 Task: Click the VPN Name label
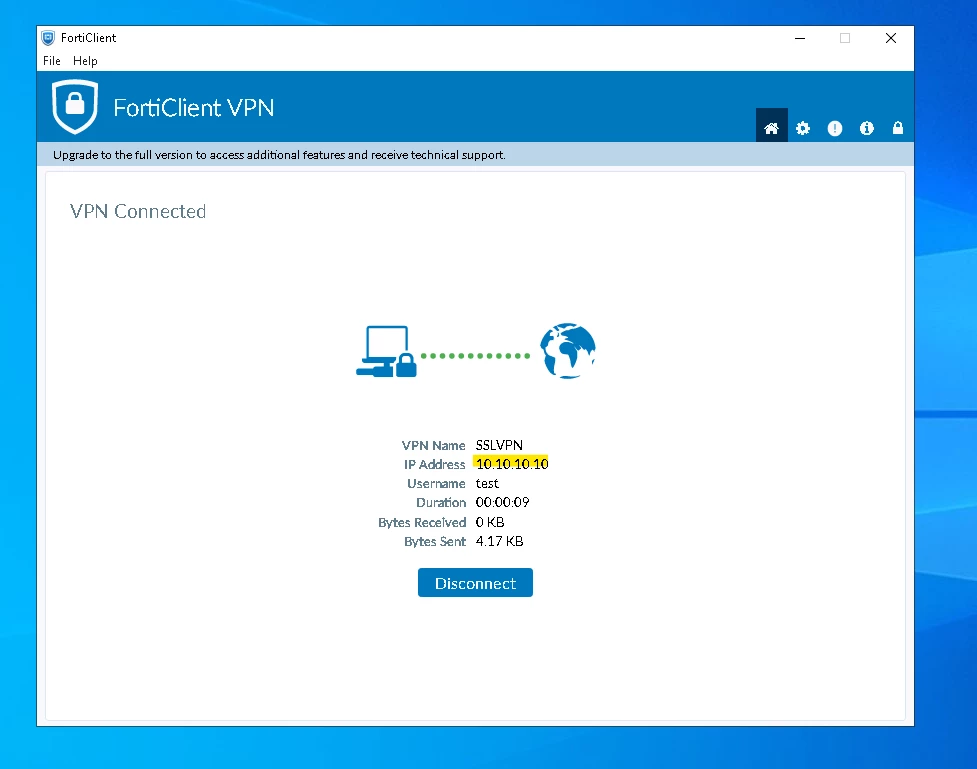(434, 446)
